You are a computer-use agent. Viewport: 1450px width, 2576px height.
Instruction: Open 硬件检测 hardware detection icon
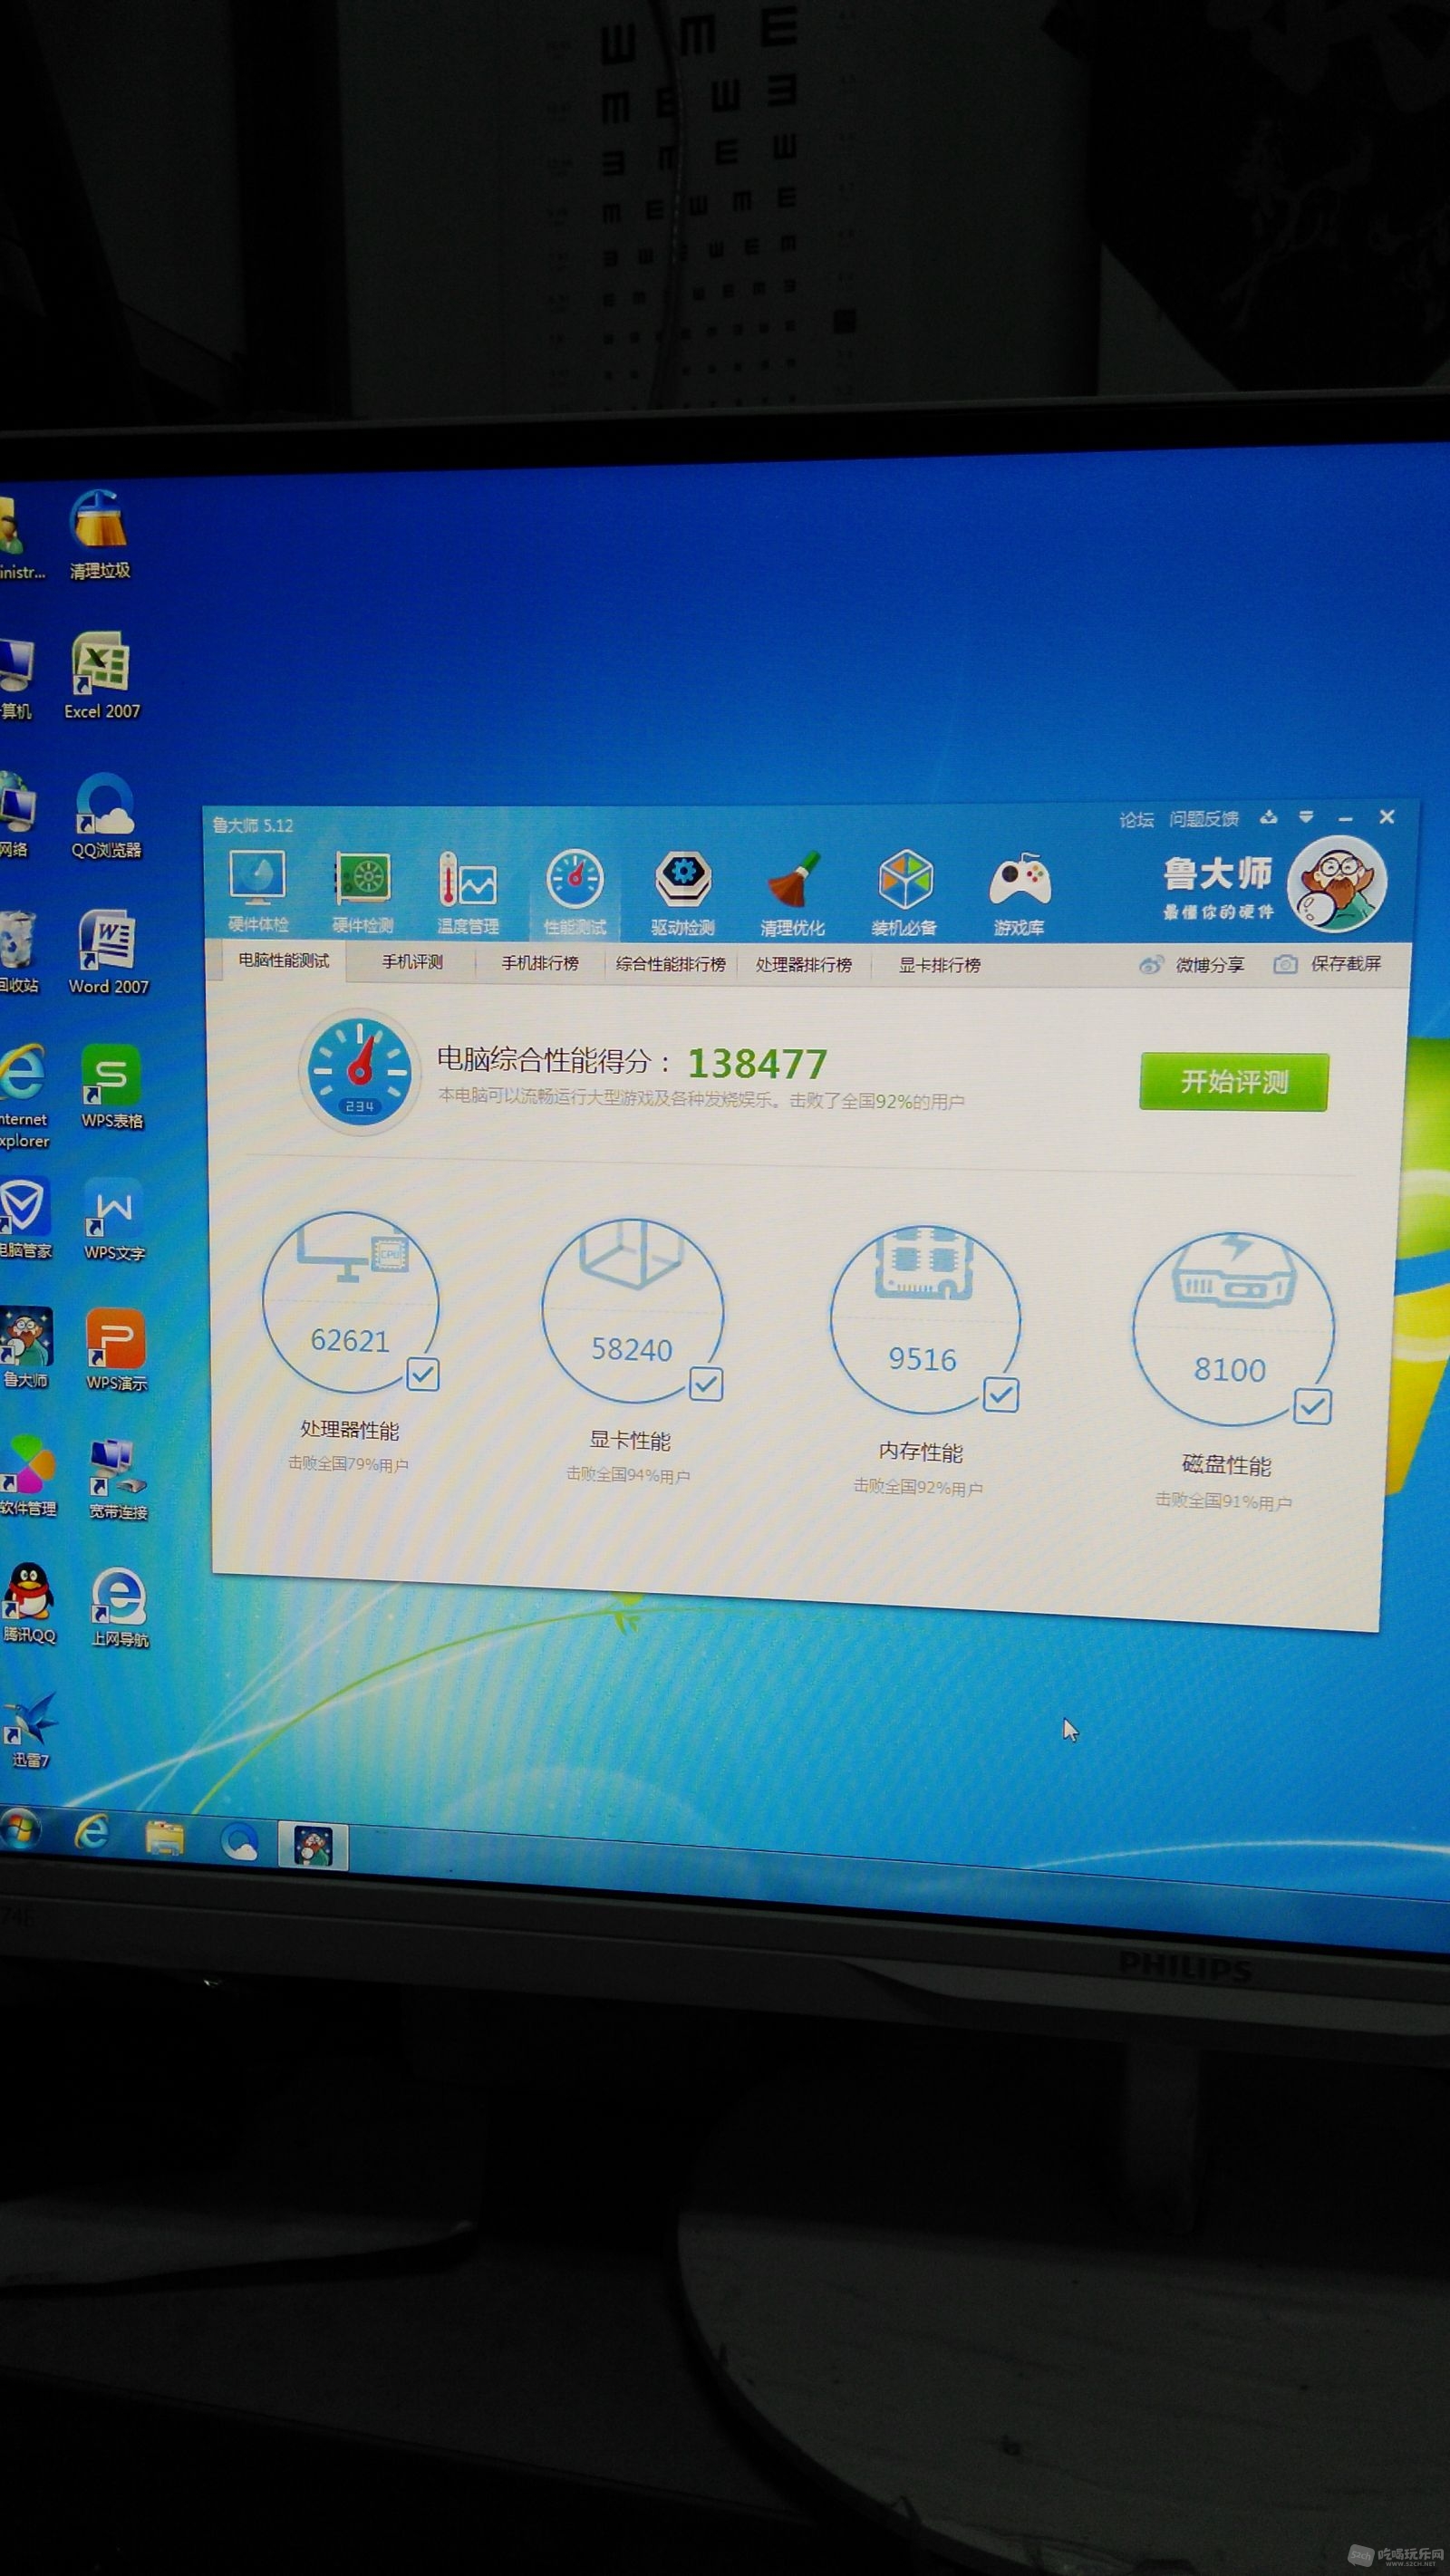(362, 892)
